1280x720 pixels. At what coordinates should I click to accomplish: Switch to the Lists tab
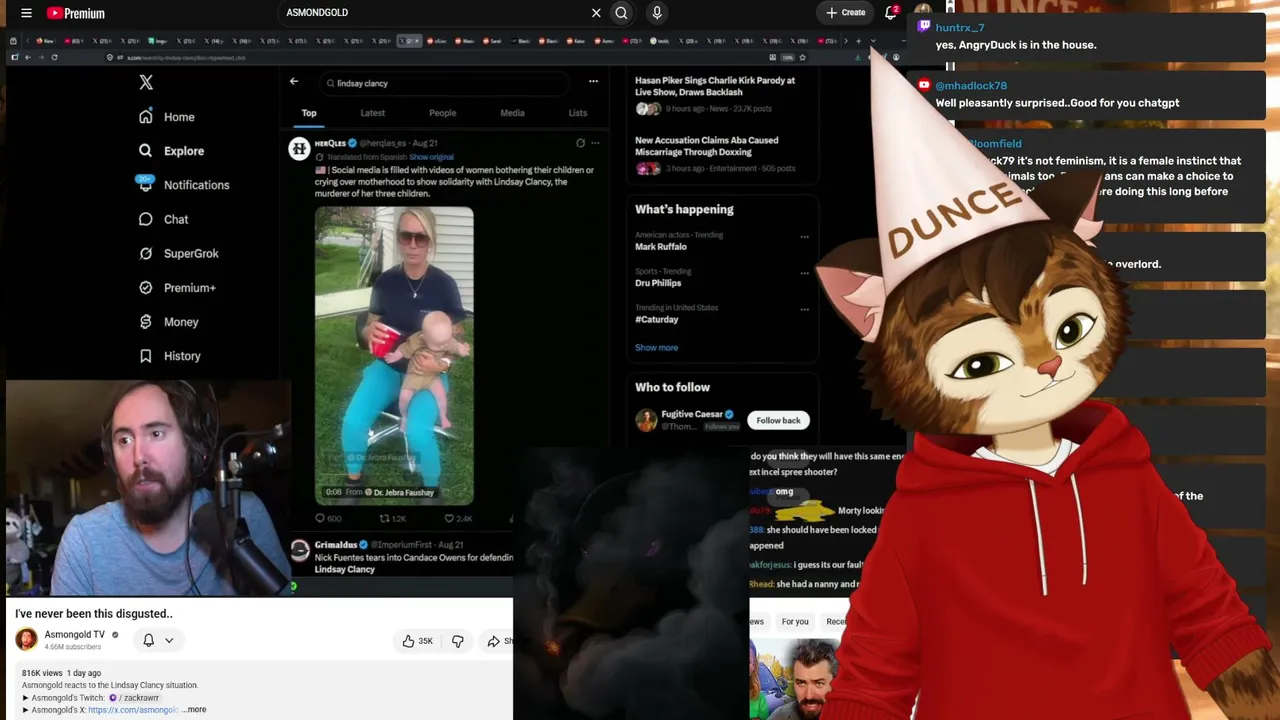(x=578, y=113)
